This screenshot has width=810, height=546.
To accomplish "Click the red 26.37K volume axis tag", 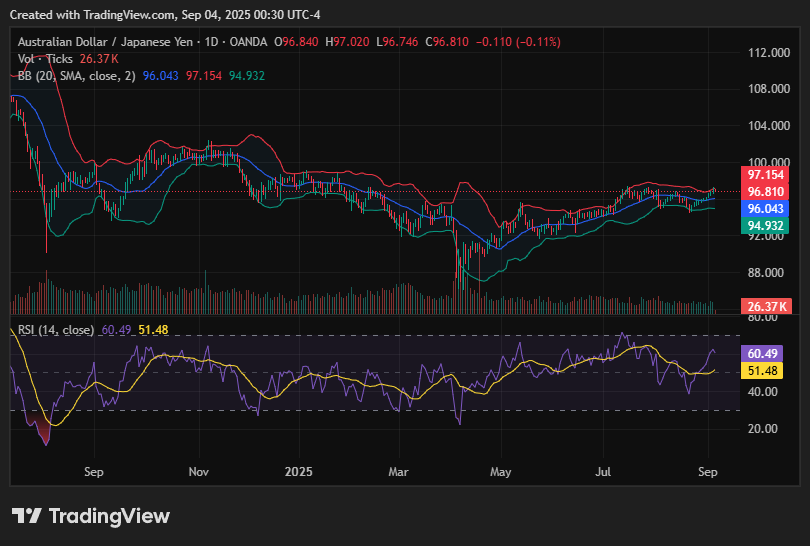I will (767, 306).
